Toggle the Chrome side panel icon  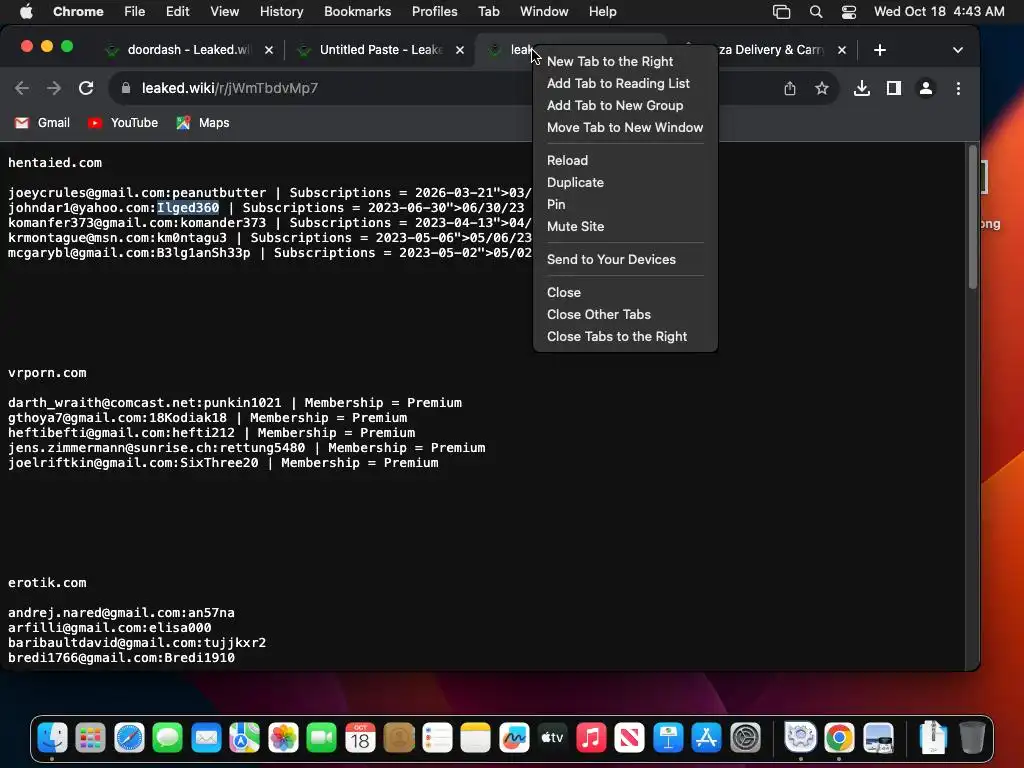[x=893, y=88]
